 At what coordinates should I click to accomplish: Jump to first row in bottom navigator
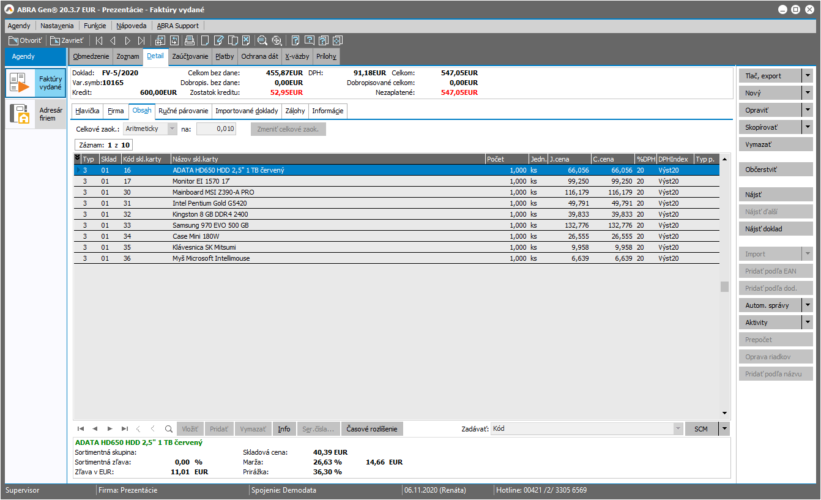click(81, 428)
